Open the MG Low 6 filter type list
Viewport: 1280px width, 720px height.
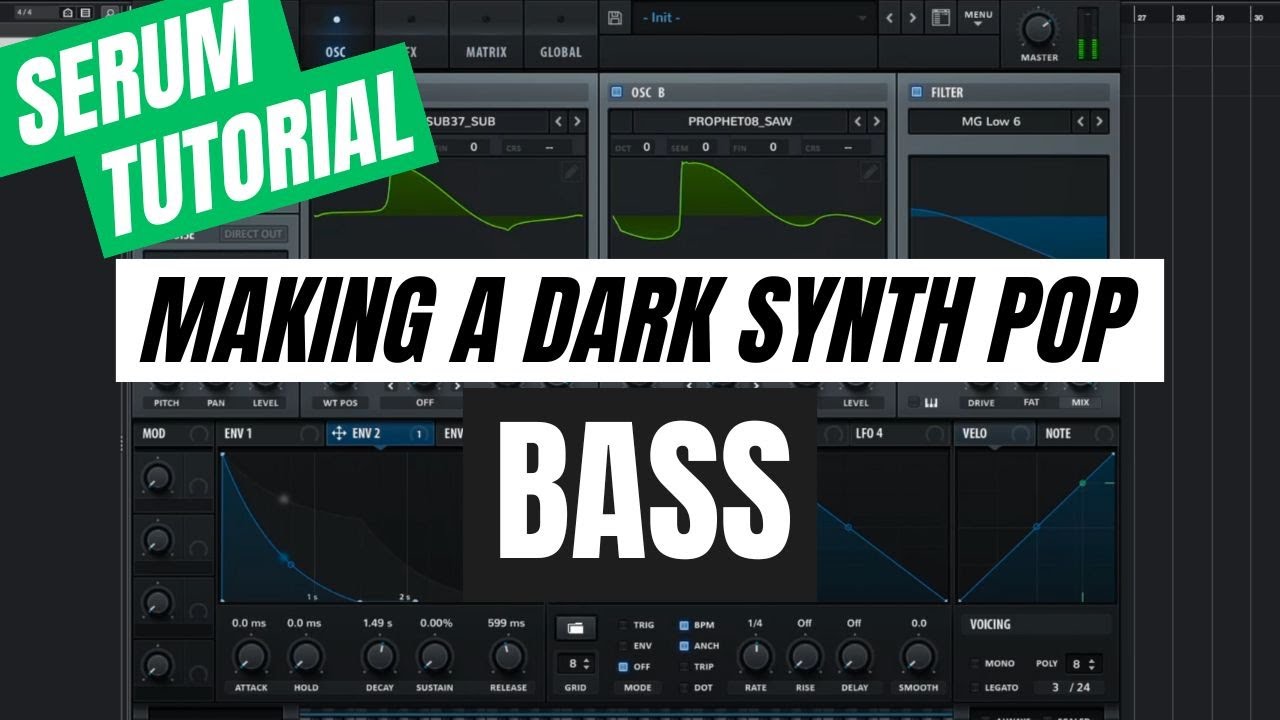pos(989,121)
